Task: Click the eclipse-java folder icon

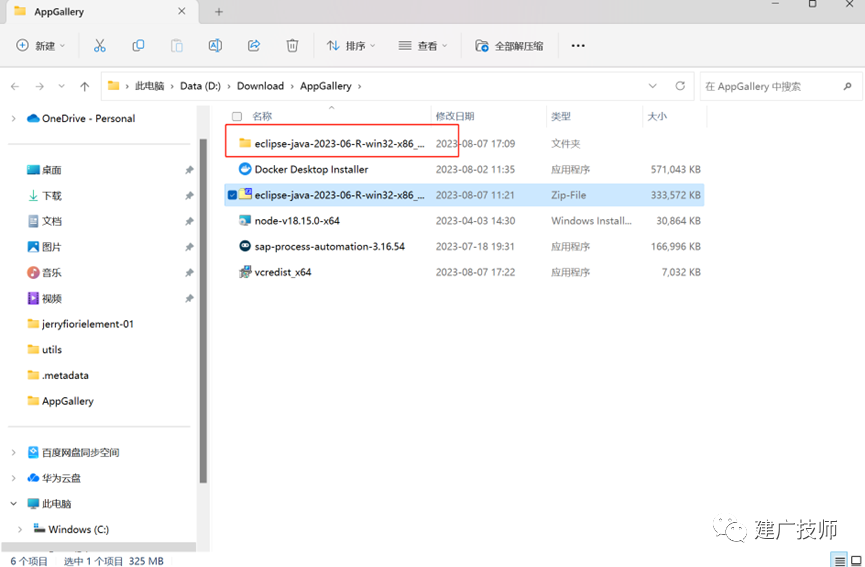Action: point(245,143)
